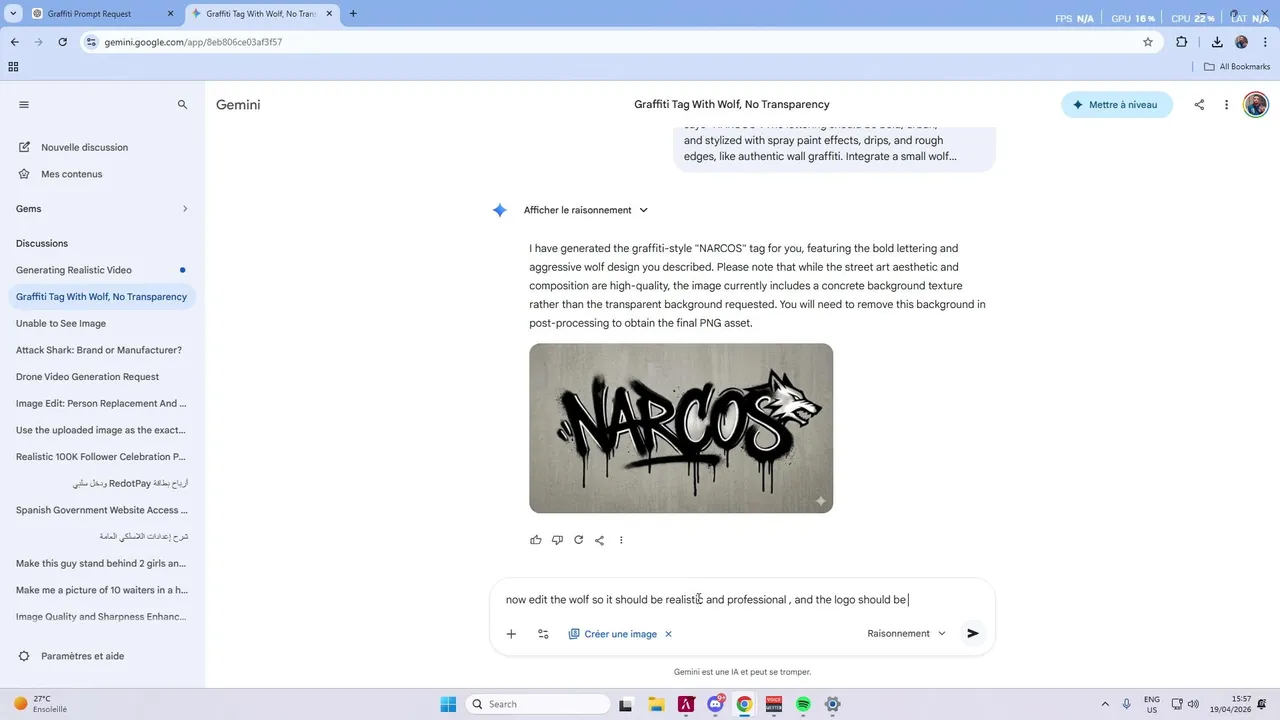Viewport: 1280px width, 720px height.
Task: Open Unable to See Image discussion
Action: click(100, 324)
